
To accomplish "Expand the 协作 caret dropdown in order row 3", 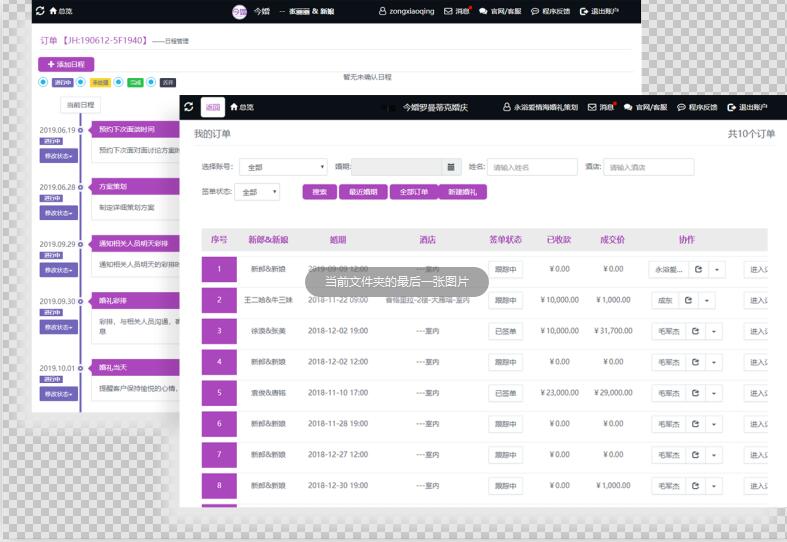I will click(x=714, y=331).
